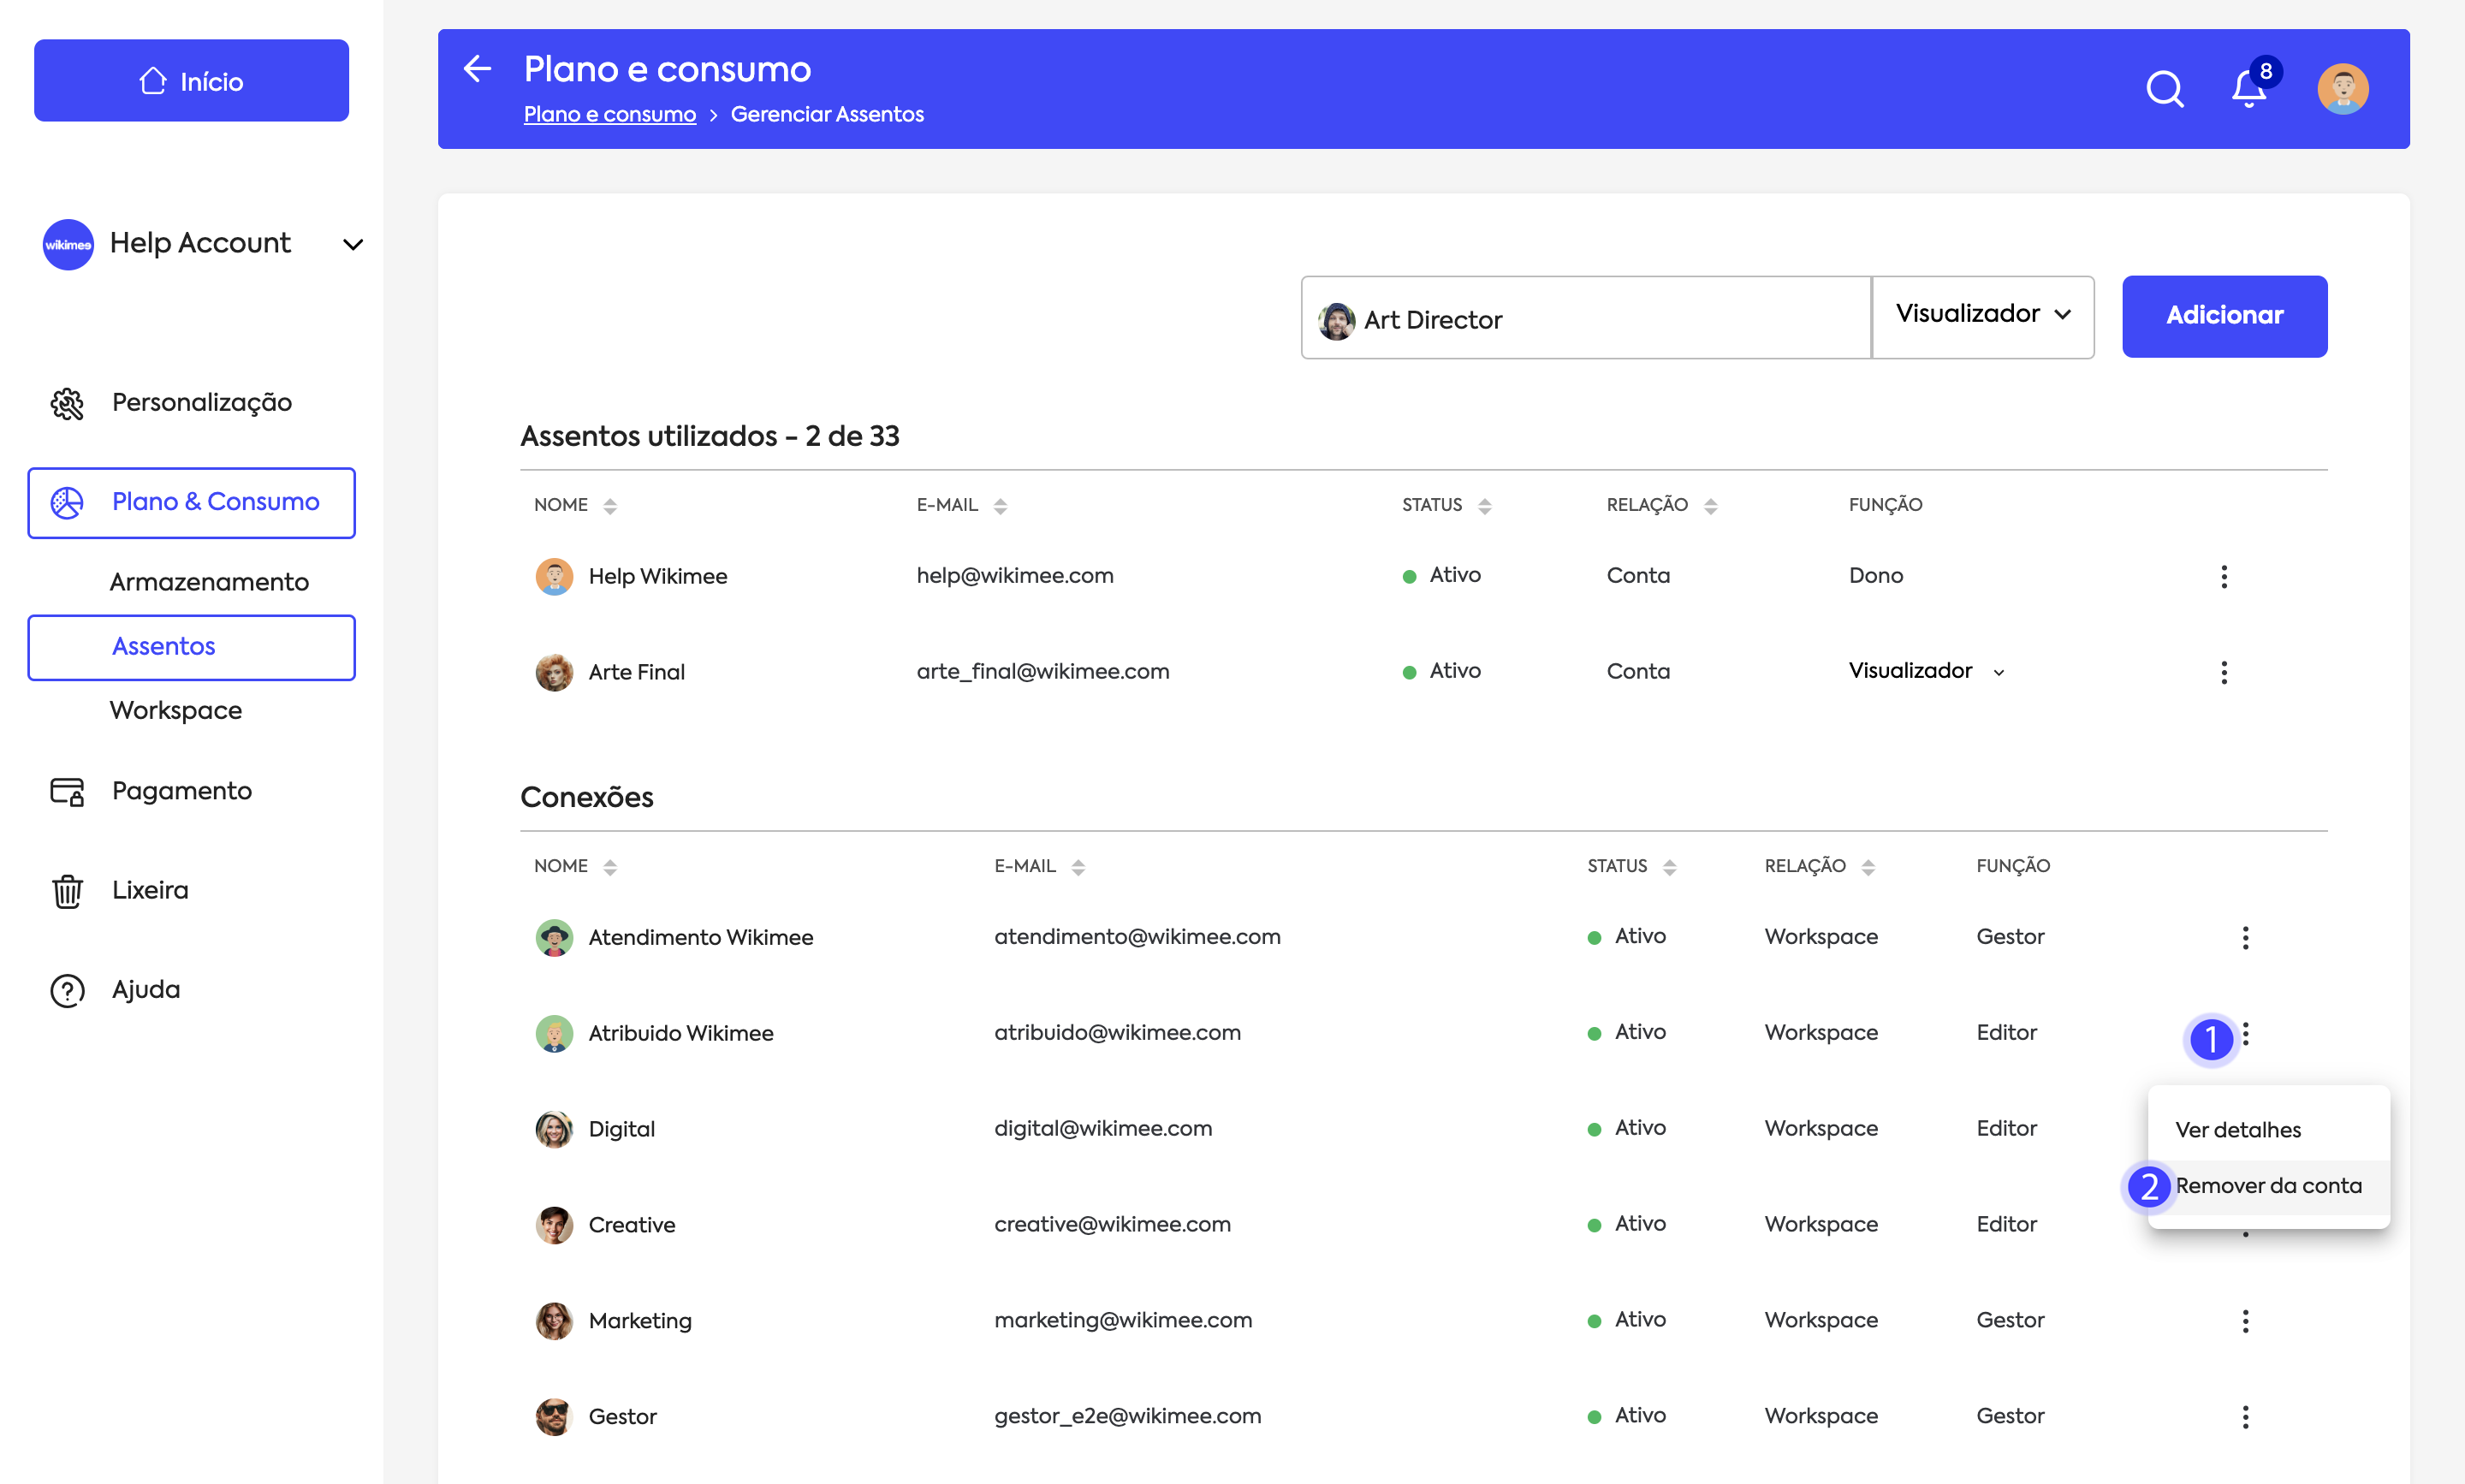
Task: Click the back arrow in header
Action: [478, 68]
